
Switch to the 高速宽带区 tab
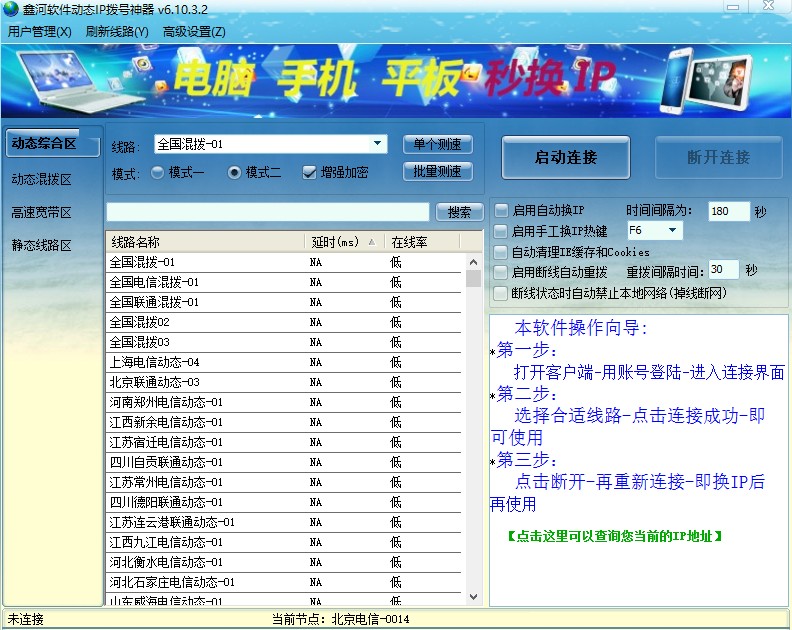41,213
